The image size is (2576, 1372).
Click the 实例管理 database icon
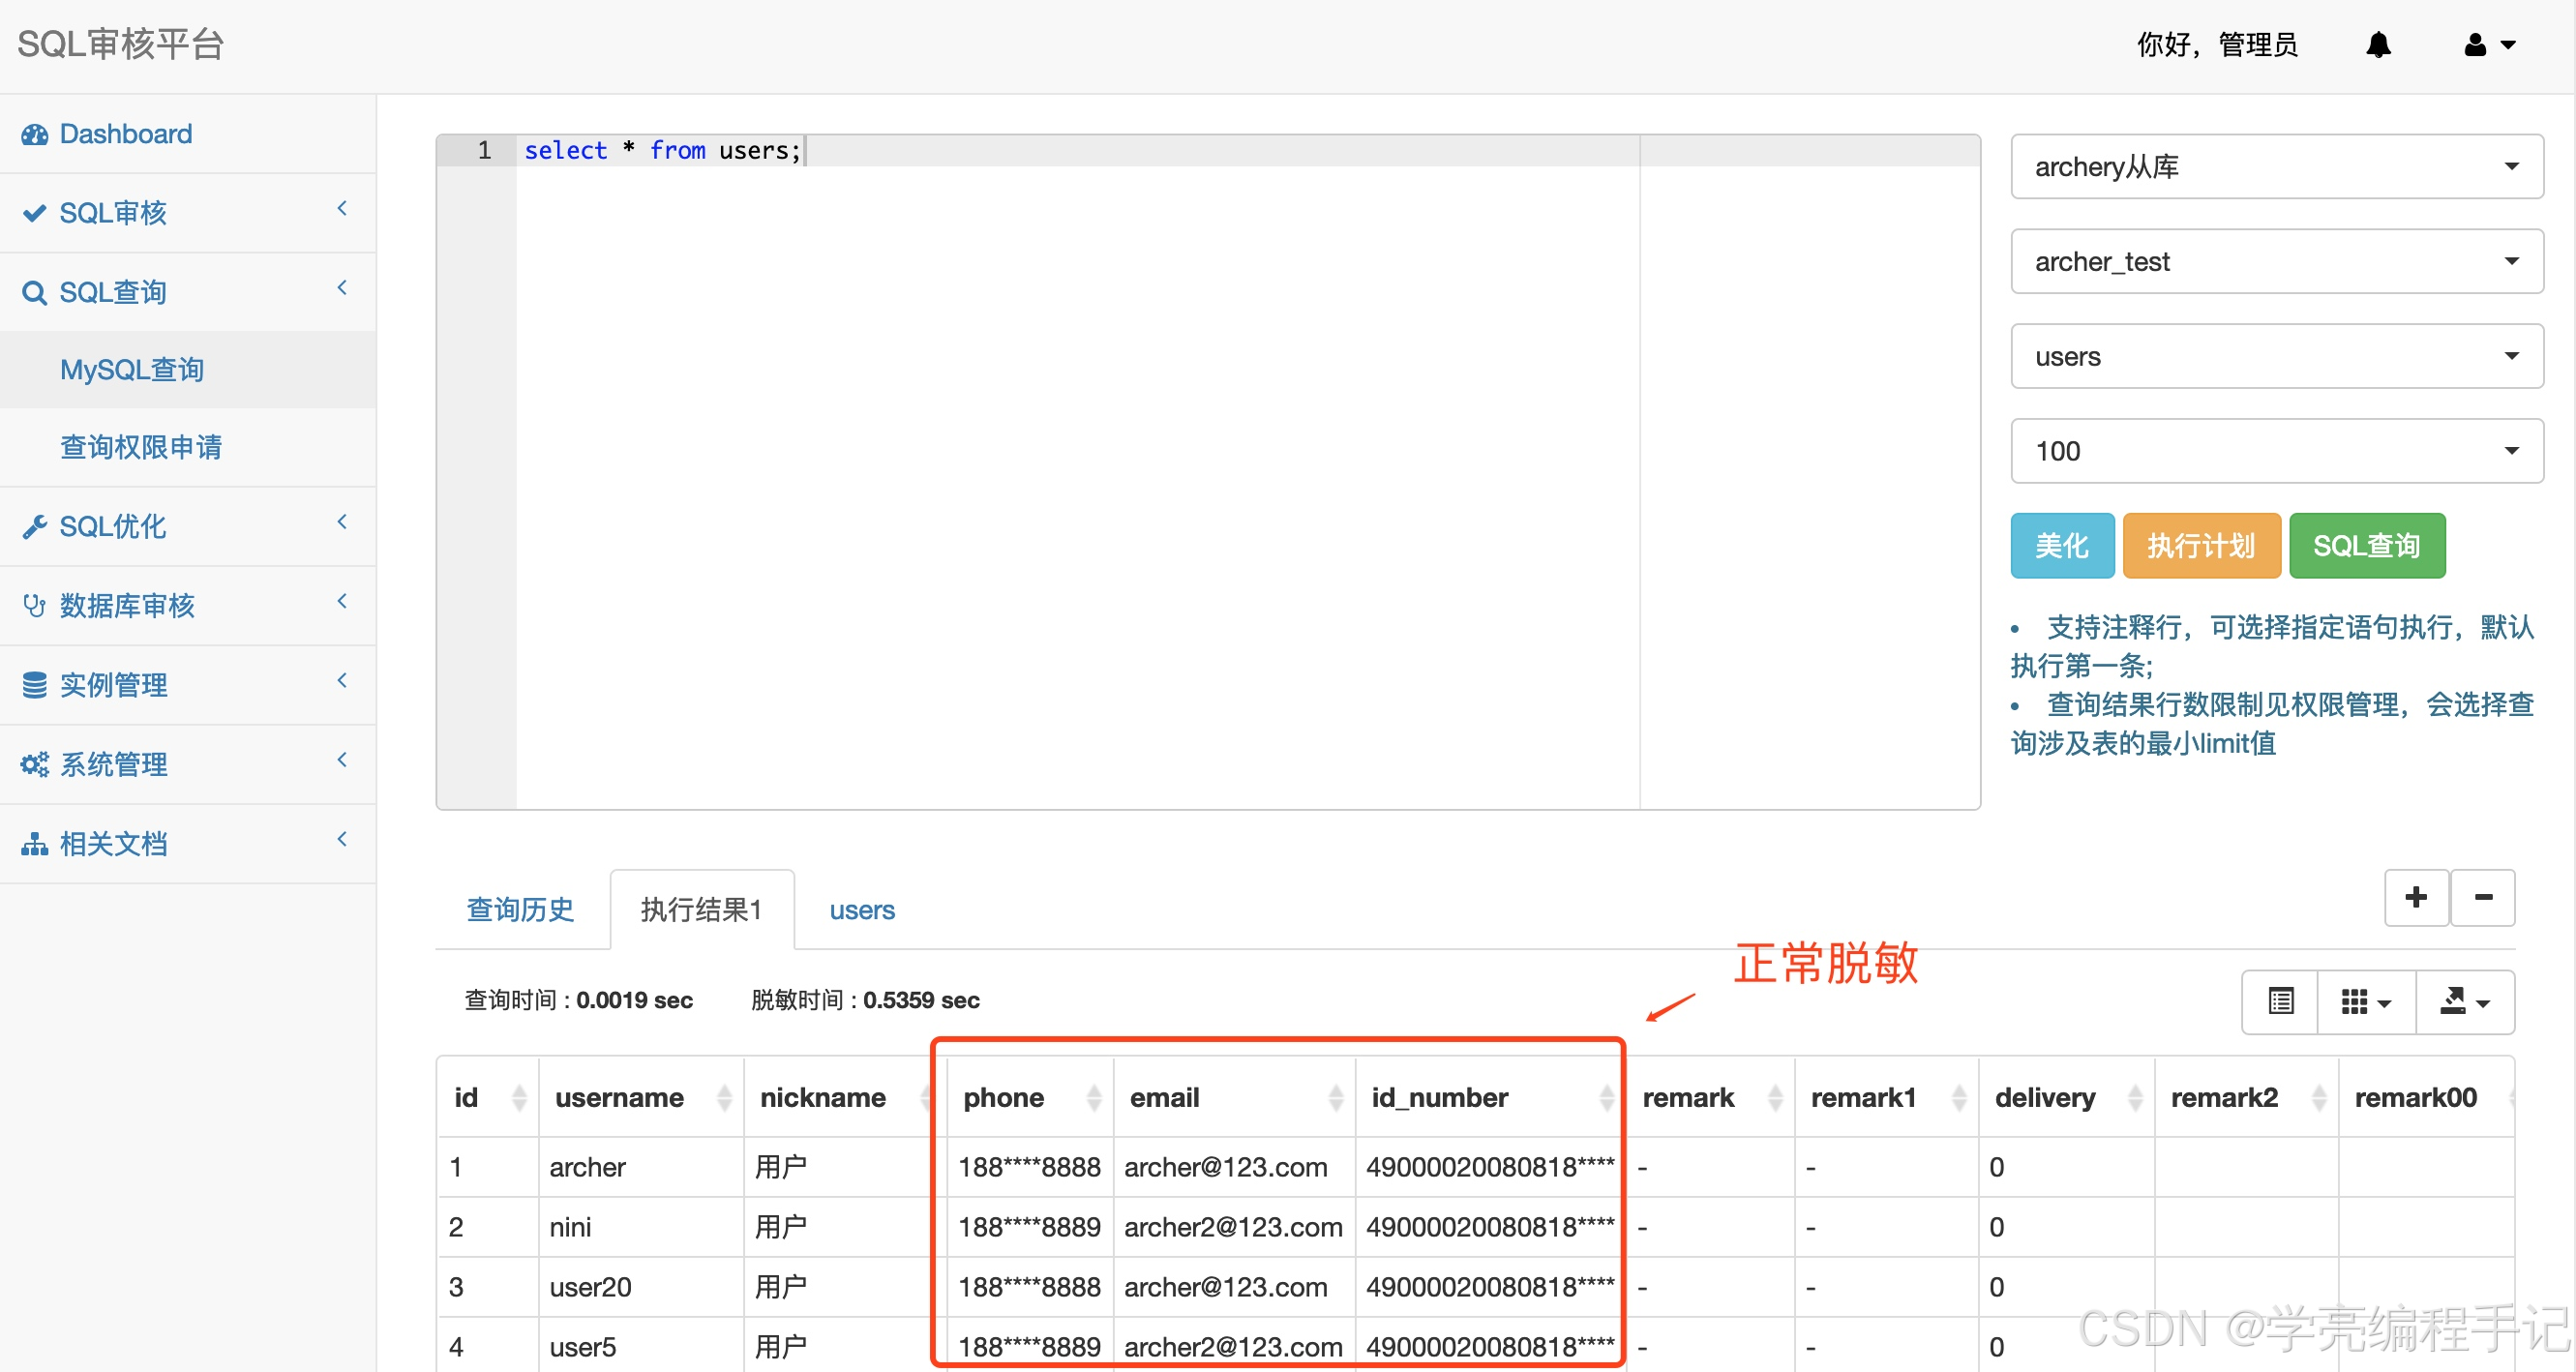click(x=34, y=684)
